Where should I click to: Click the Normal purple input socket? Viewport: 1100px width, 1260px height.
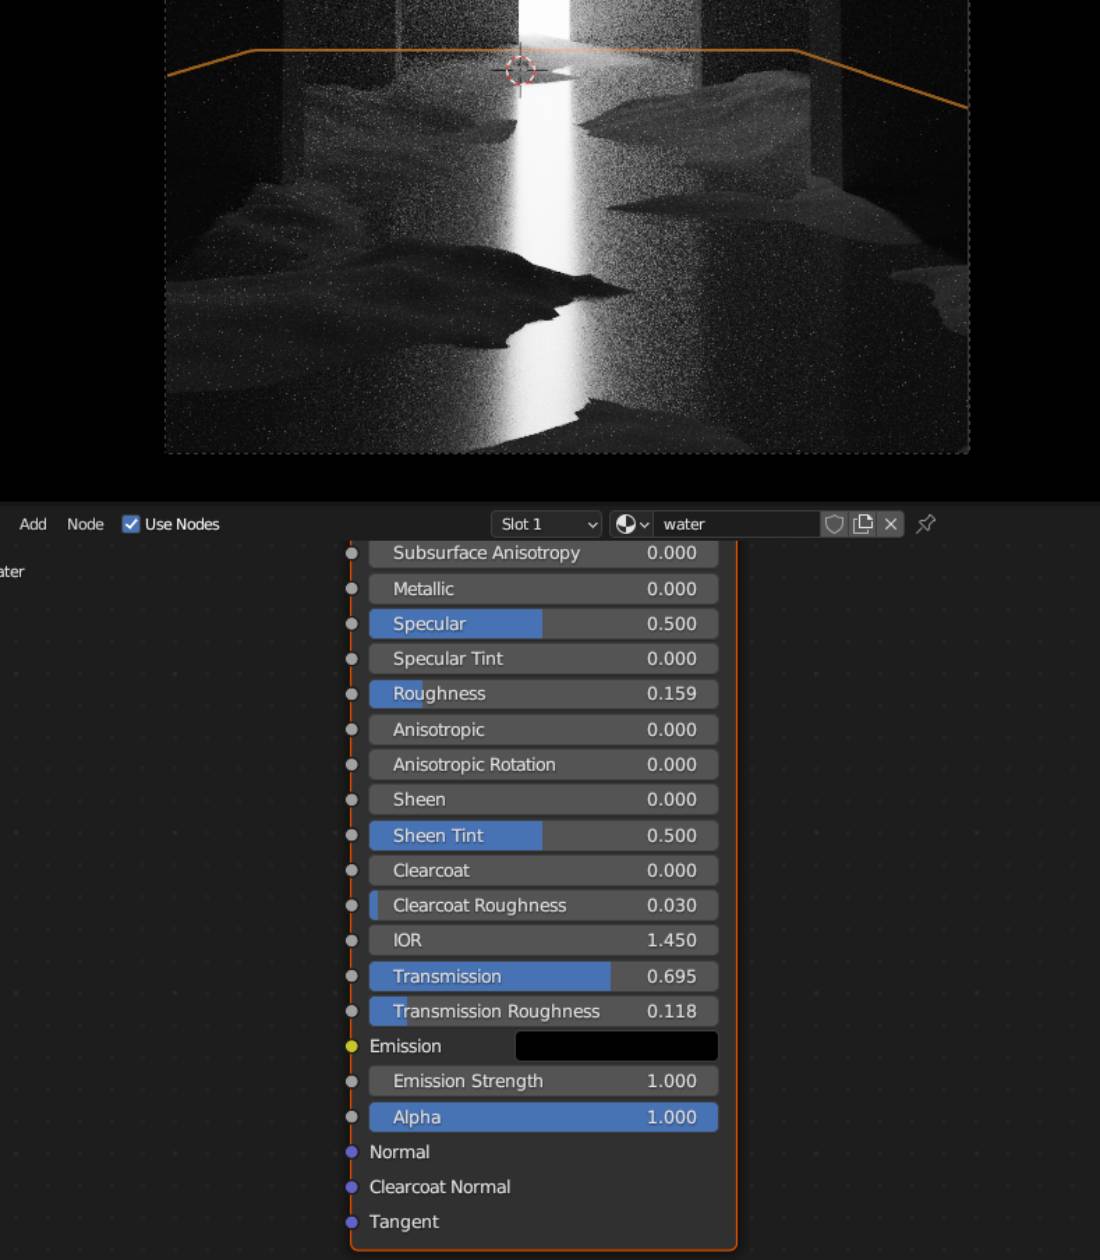(x=352, y=1153)
